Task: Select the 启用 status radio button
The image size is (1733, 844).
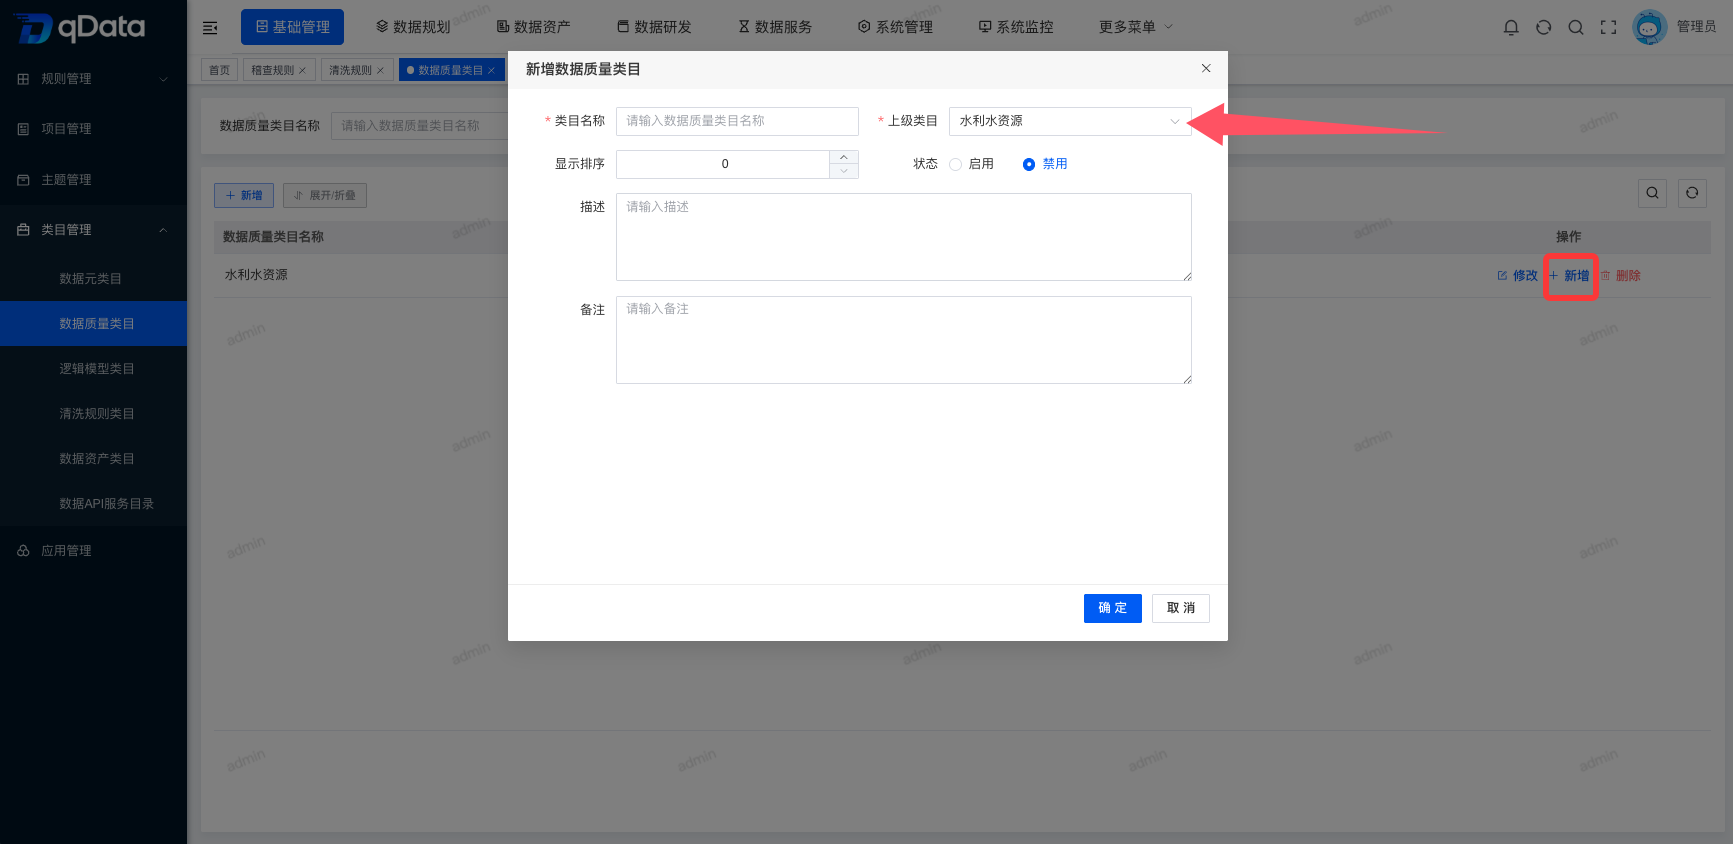Action: click(x=955, y=164)
